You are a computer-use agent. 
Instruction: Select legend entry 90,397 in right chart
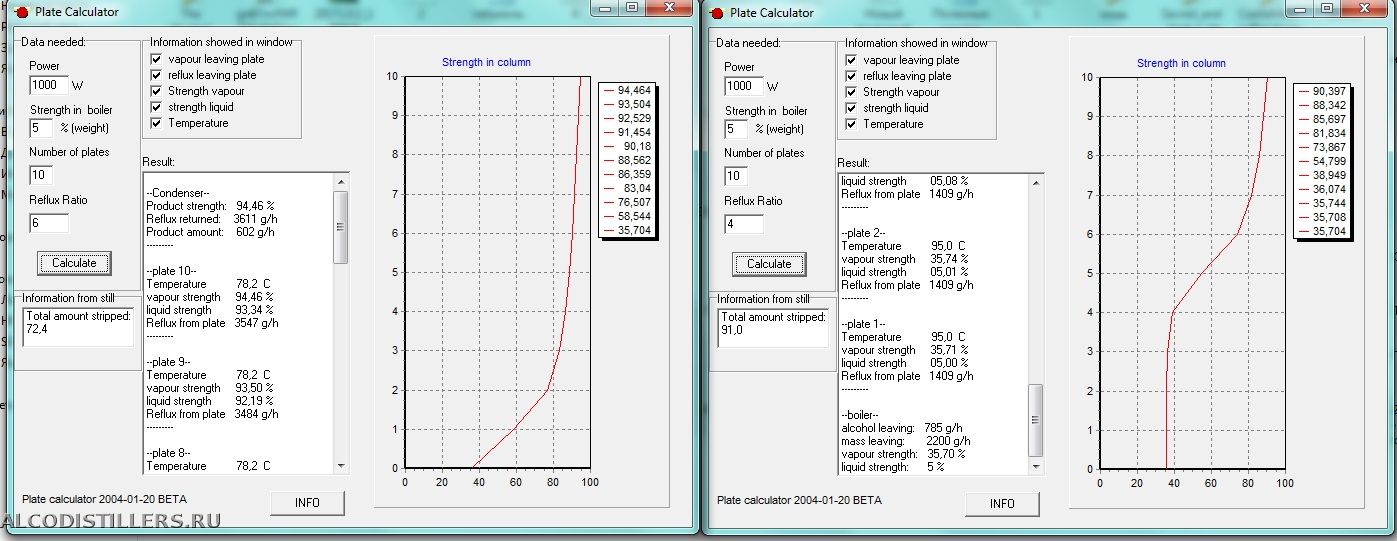1321,91
